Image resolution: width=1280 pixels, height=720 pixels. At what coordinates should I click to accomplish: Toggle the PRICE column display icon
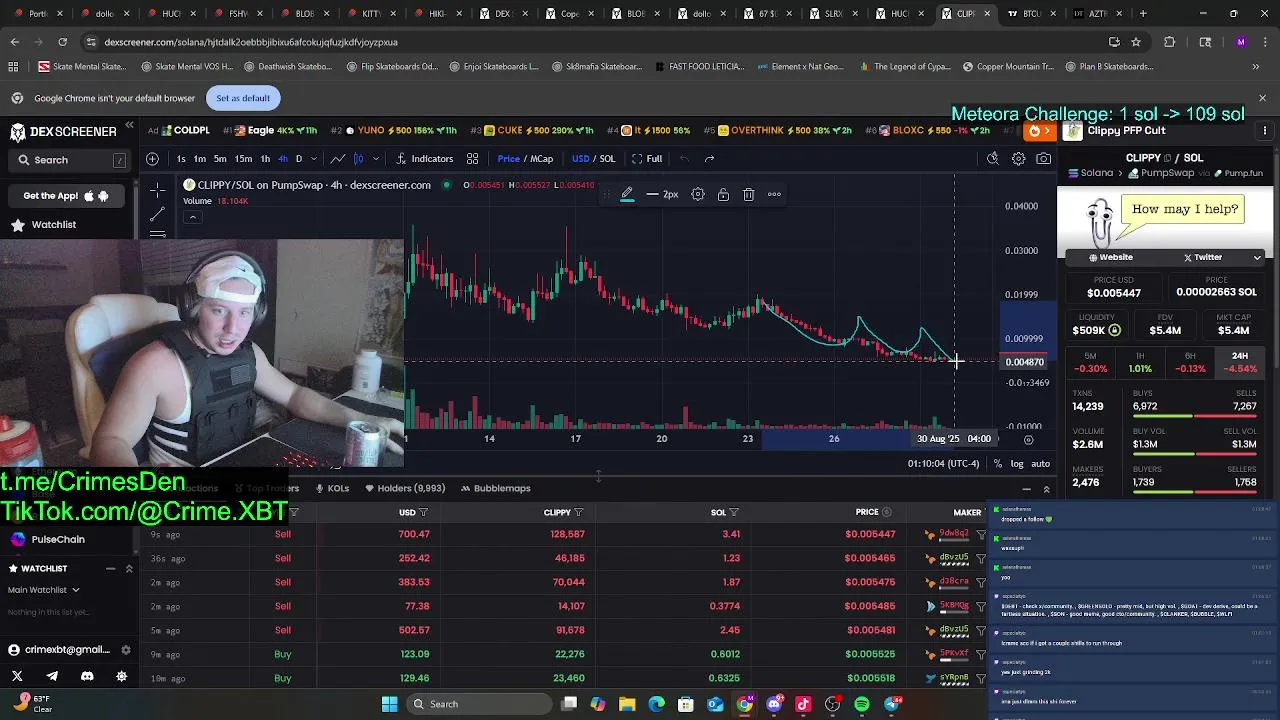click(886, 512)
